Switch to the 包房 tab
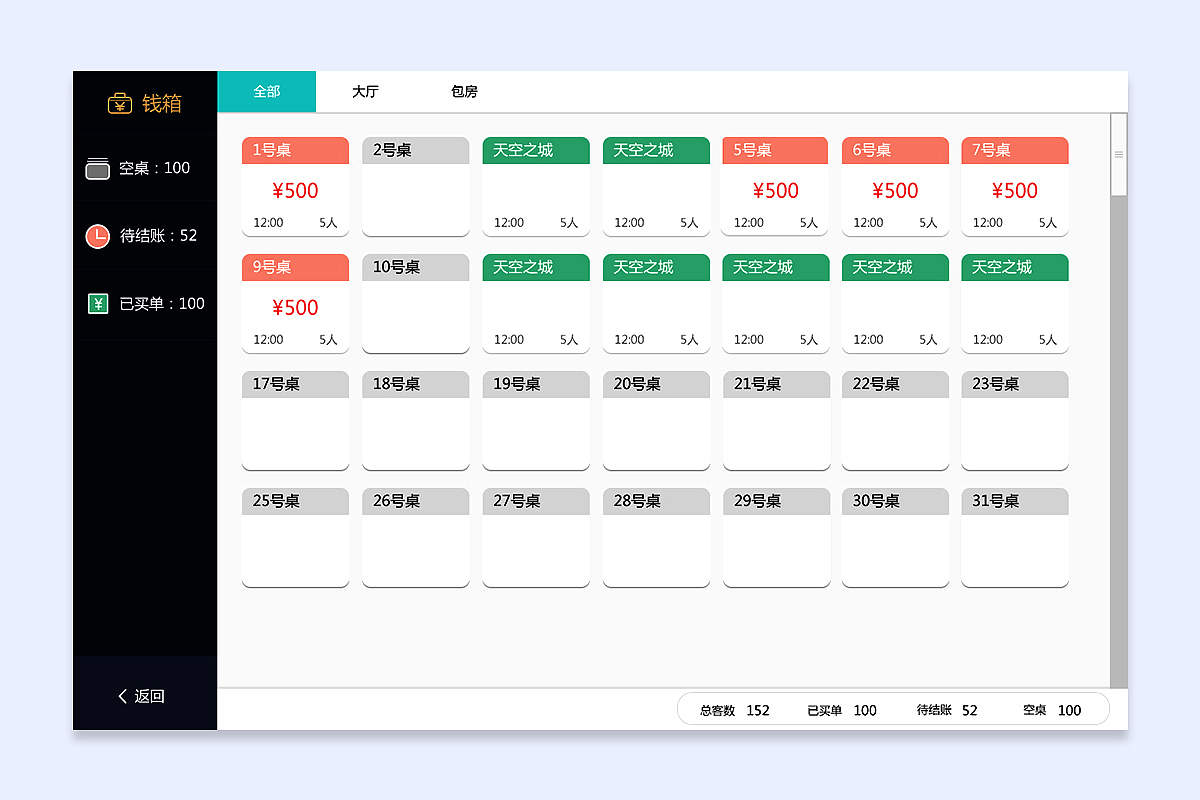 click(465, 91)
